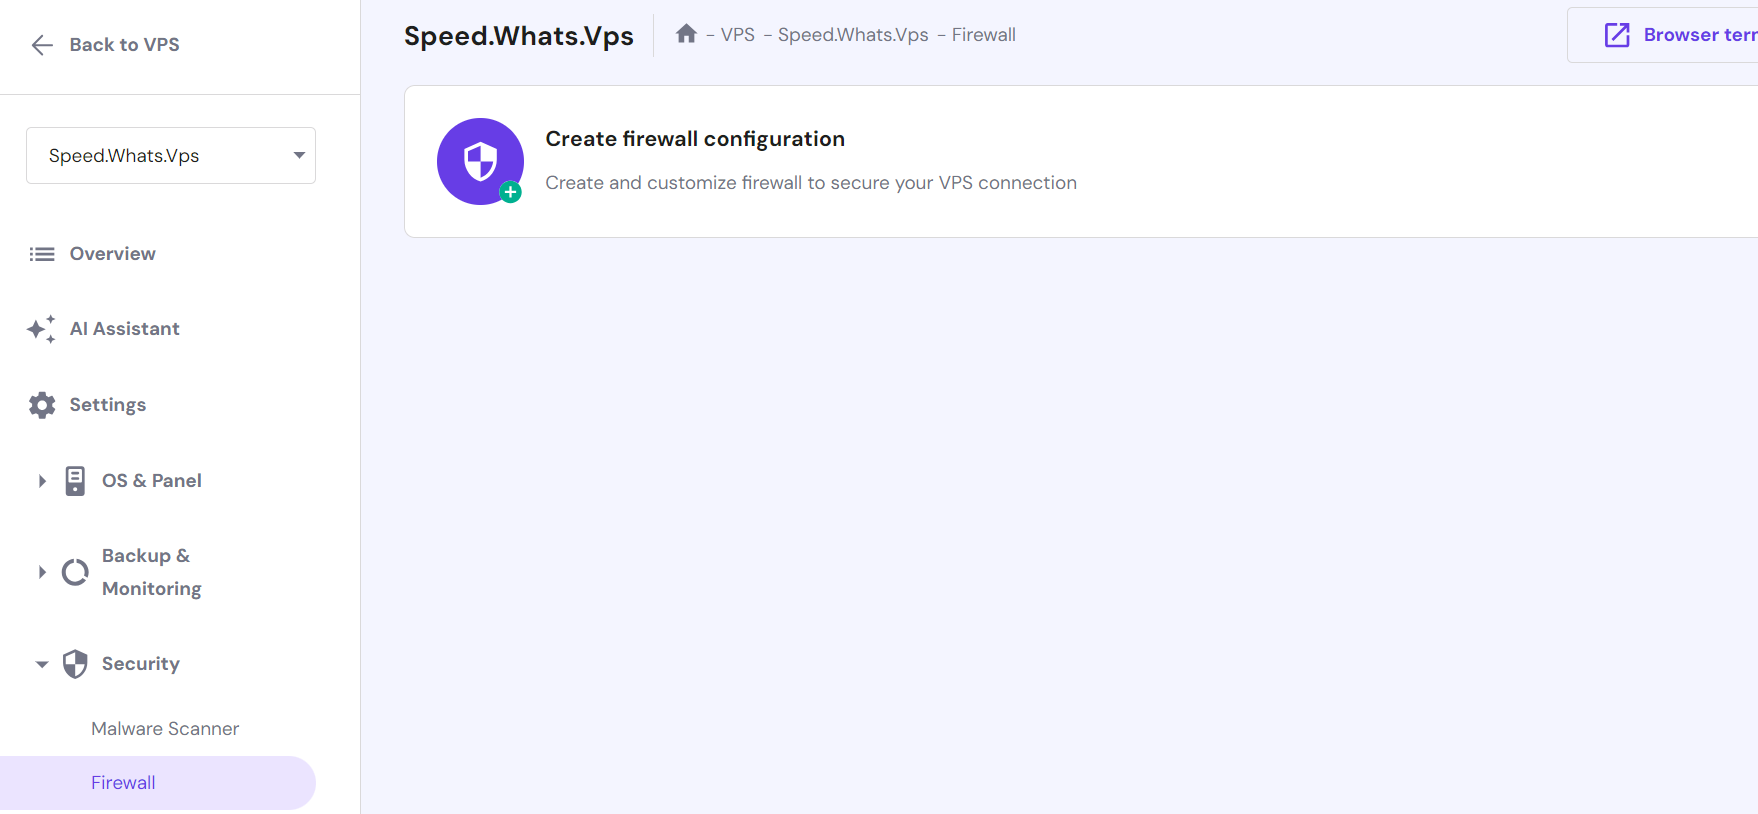1758x814 pixels.
Task: Click the Backup & Monitoring circular icon
Action: (75, 572)
